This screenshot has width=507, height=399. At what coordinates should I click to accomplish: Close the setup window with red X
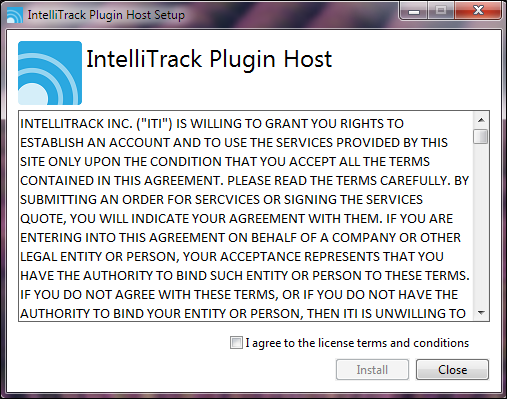click(478, 11)
